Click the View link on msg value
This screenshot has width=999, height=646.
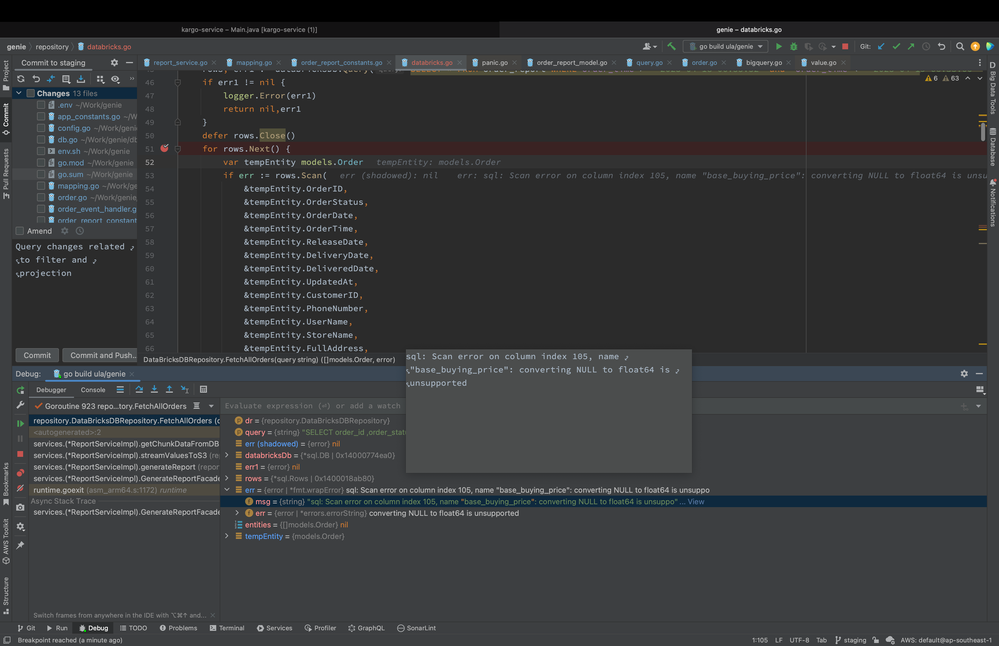tap(696, 502)
